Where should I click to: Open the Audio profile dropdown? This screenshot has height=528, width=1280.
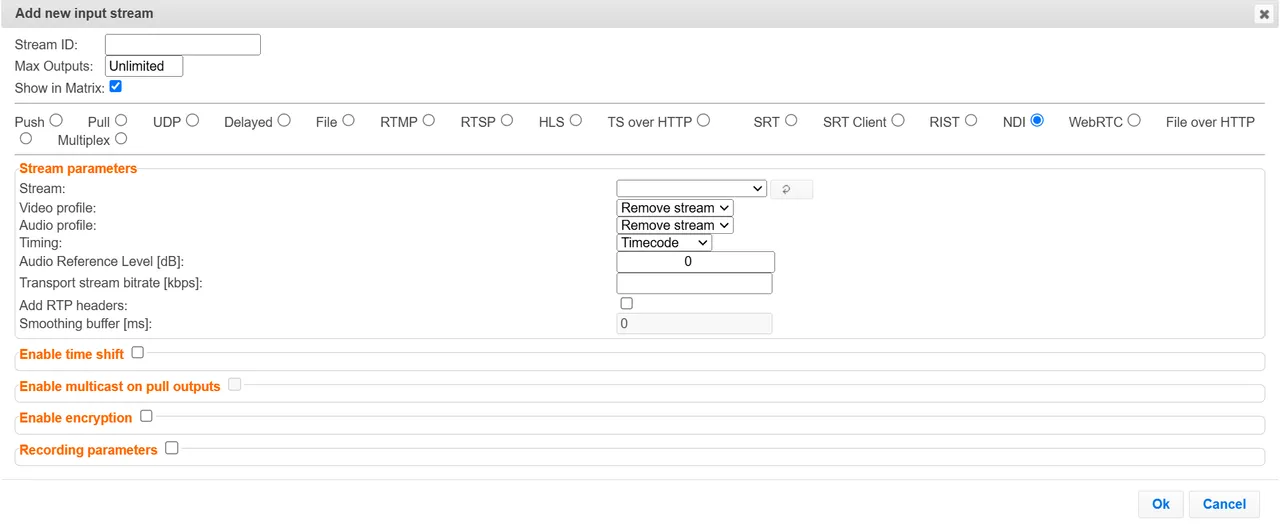[x=675, y=225]
